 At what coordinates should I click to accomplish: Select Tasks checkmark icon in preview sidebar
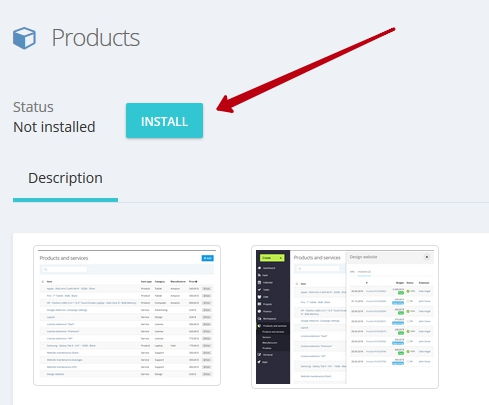tap(260, 290)
